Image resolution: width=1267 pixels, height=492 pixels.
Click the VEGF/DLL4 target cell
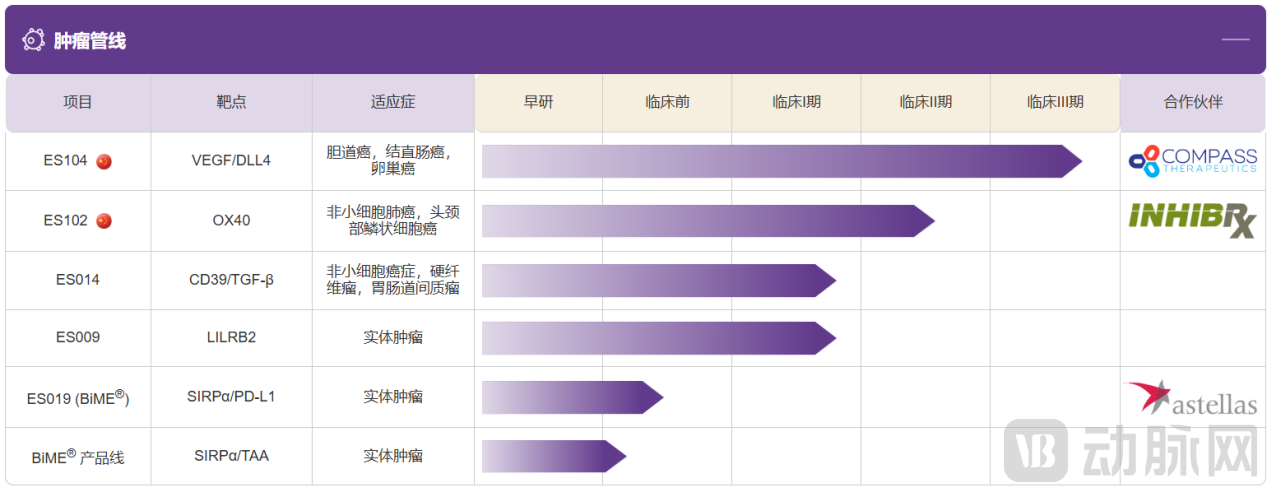coord(231,161)
